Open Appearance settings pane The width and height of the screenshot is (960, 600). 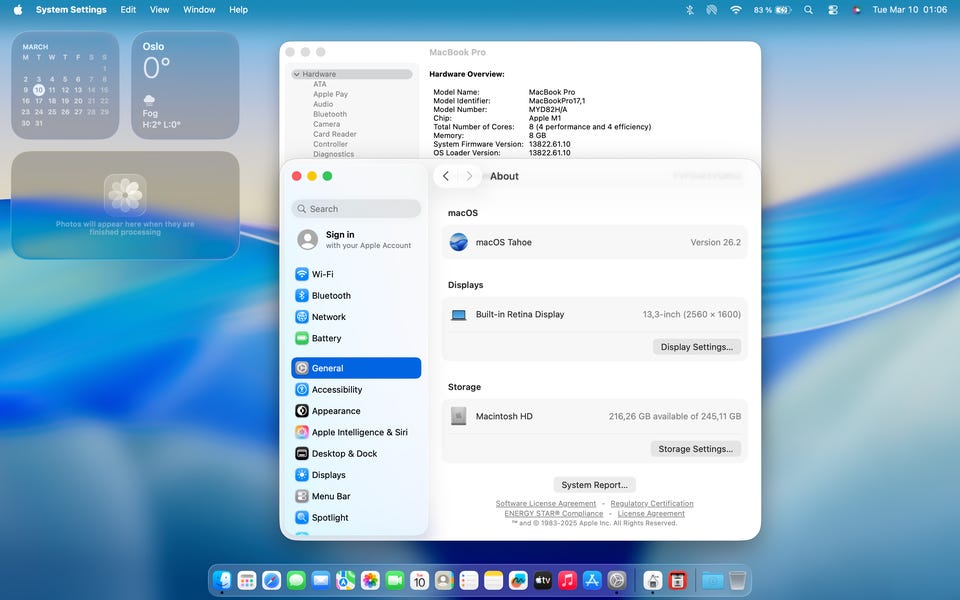click(336, 411)
